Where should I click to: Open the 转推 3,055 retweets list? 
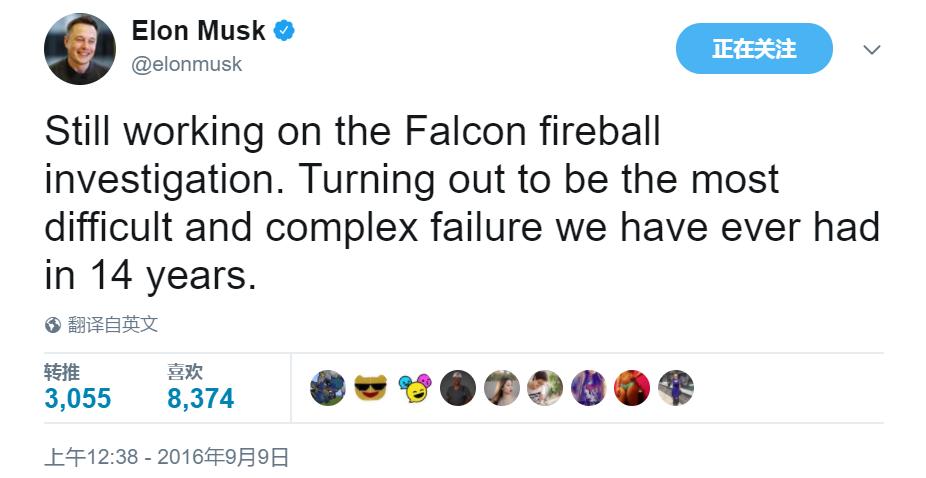77,388
